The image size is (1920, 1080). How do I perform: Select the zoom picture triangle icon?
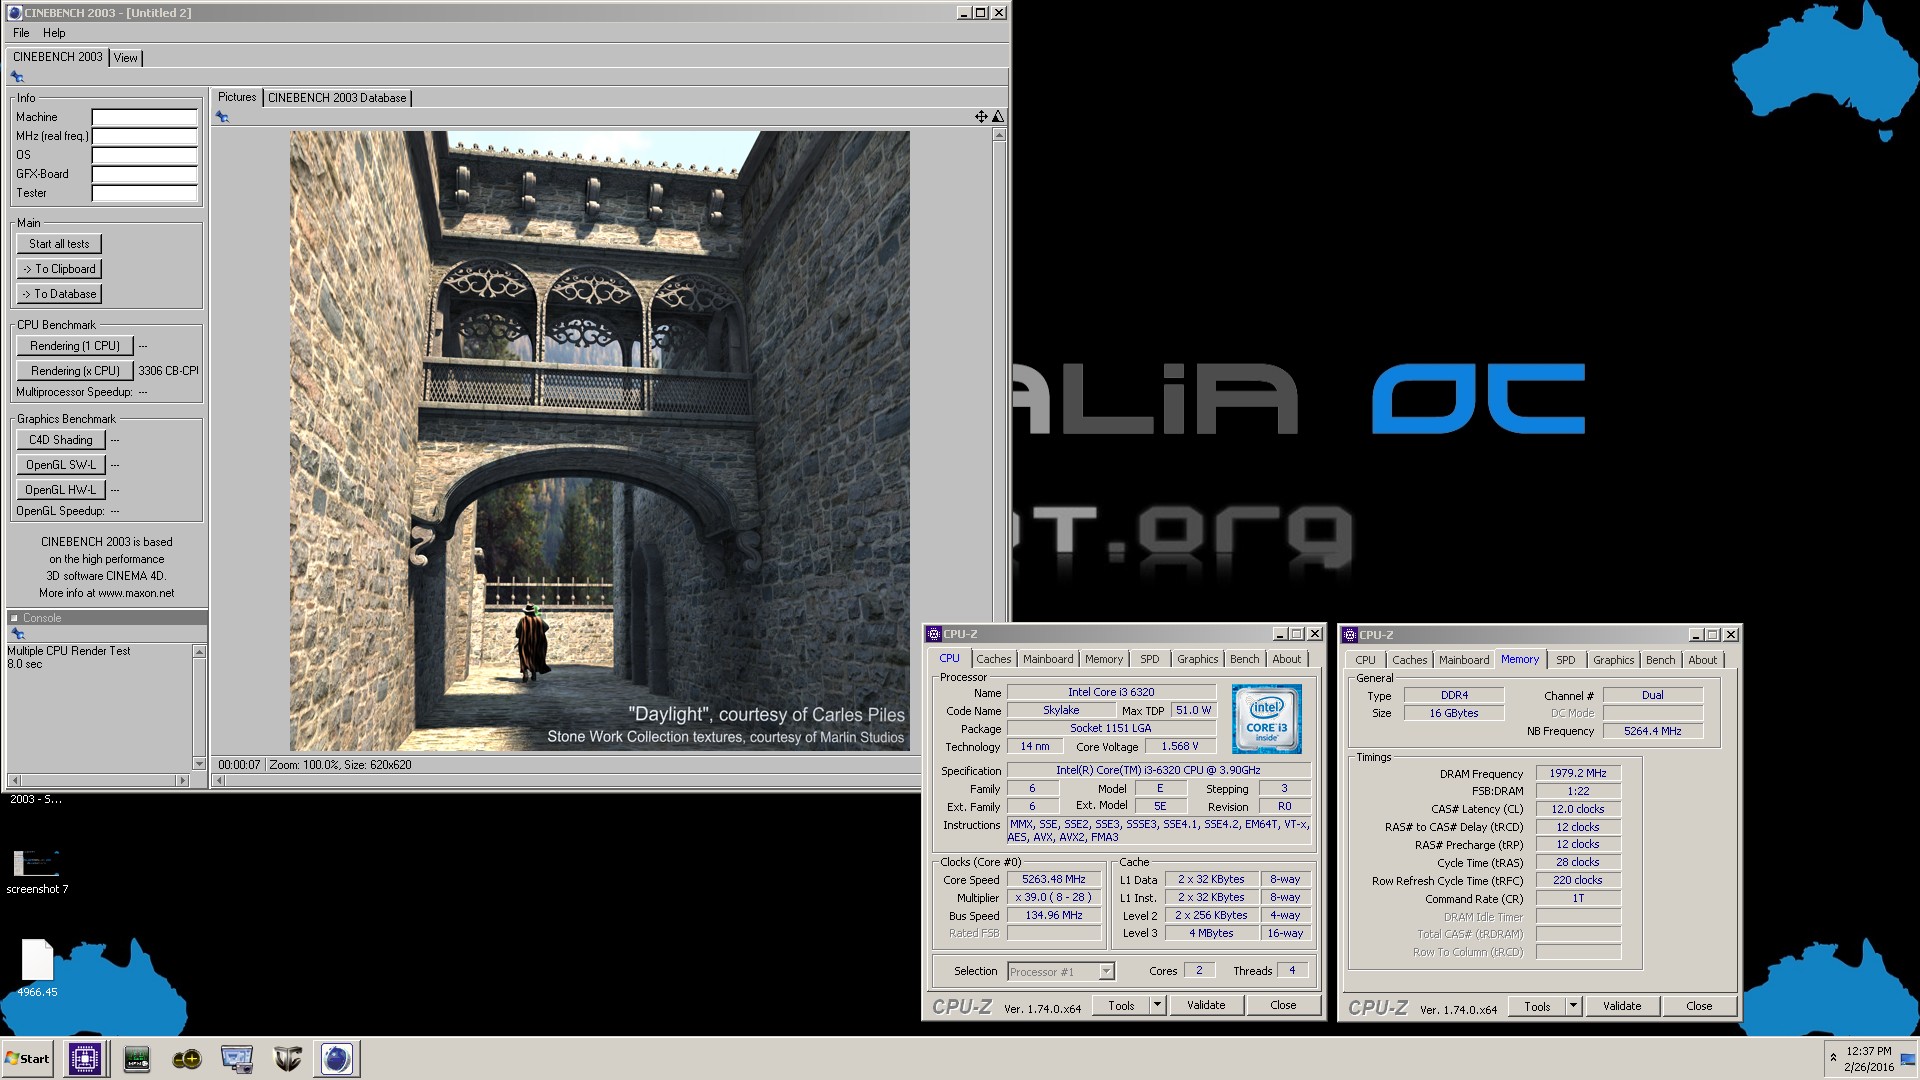point(997,117)
